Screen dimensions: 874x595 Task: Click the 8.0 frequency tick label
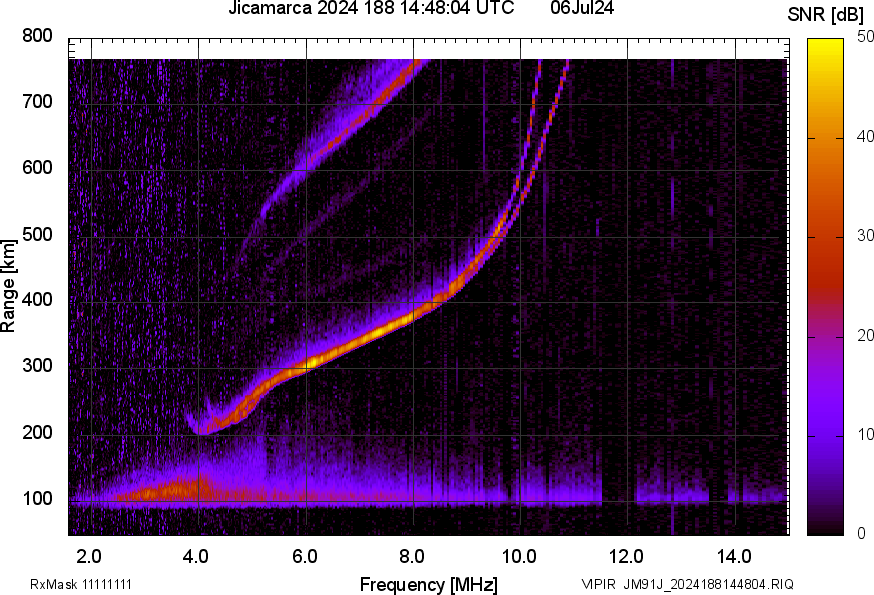(x=412, y=555)
